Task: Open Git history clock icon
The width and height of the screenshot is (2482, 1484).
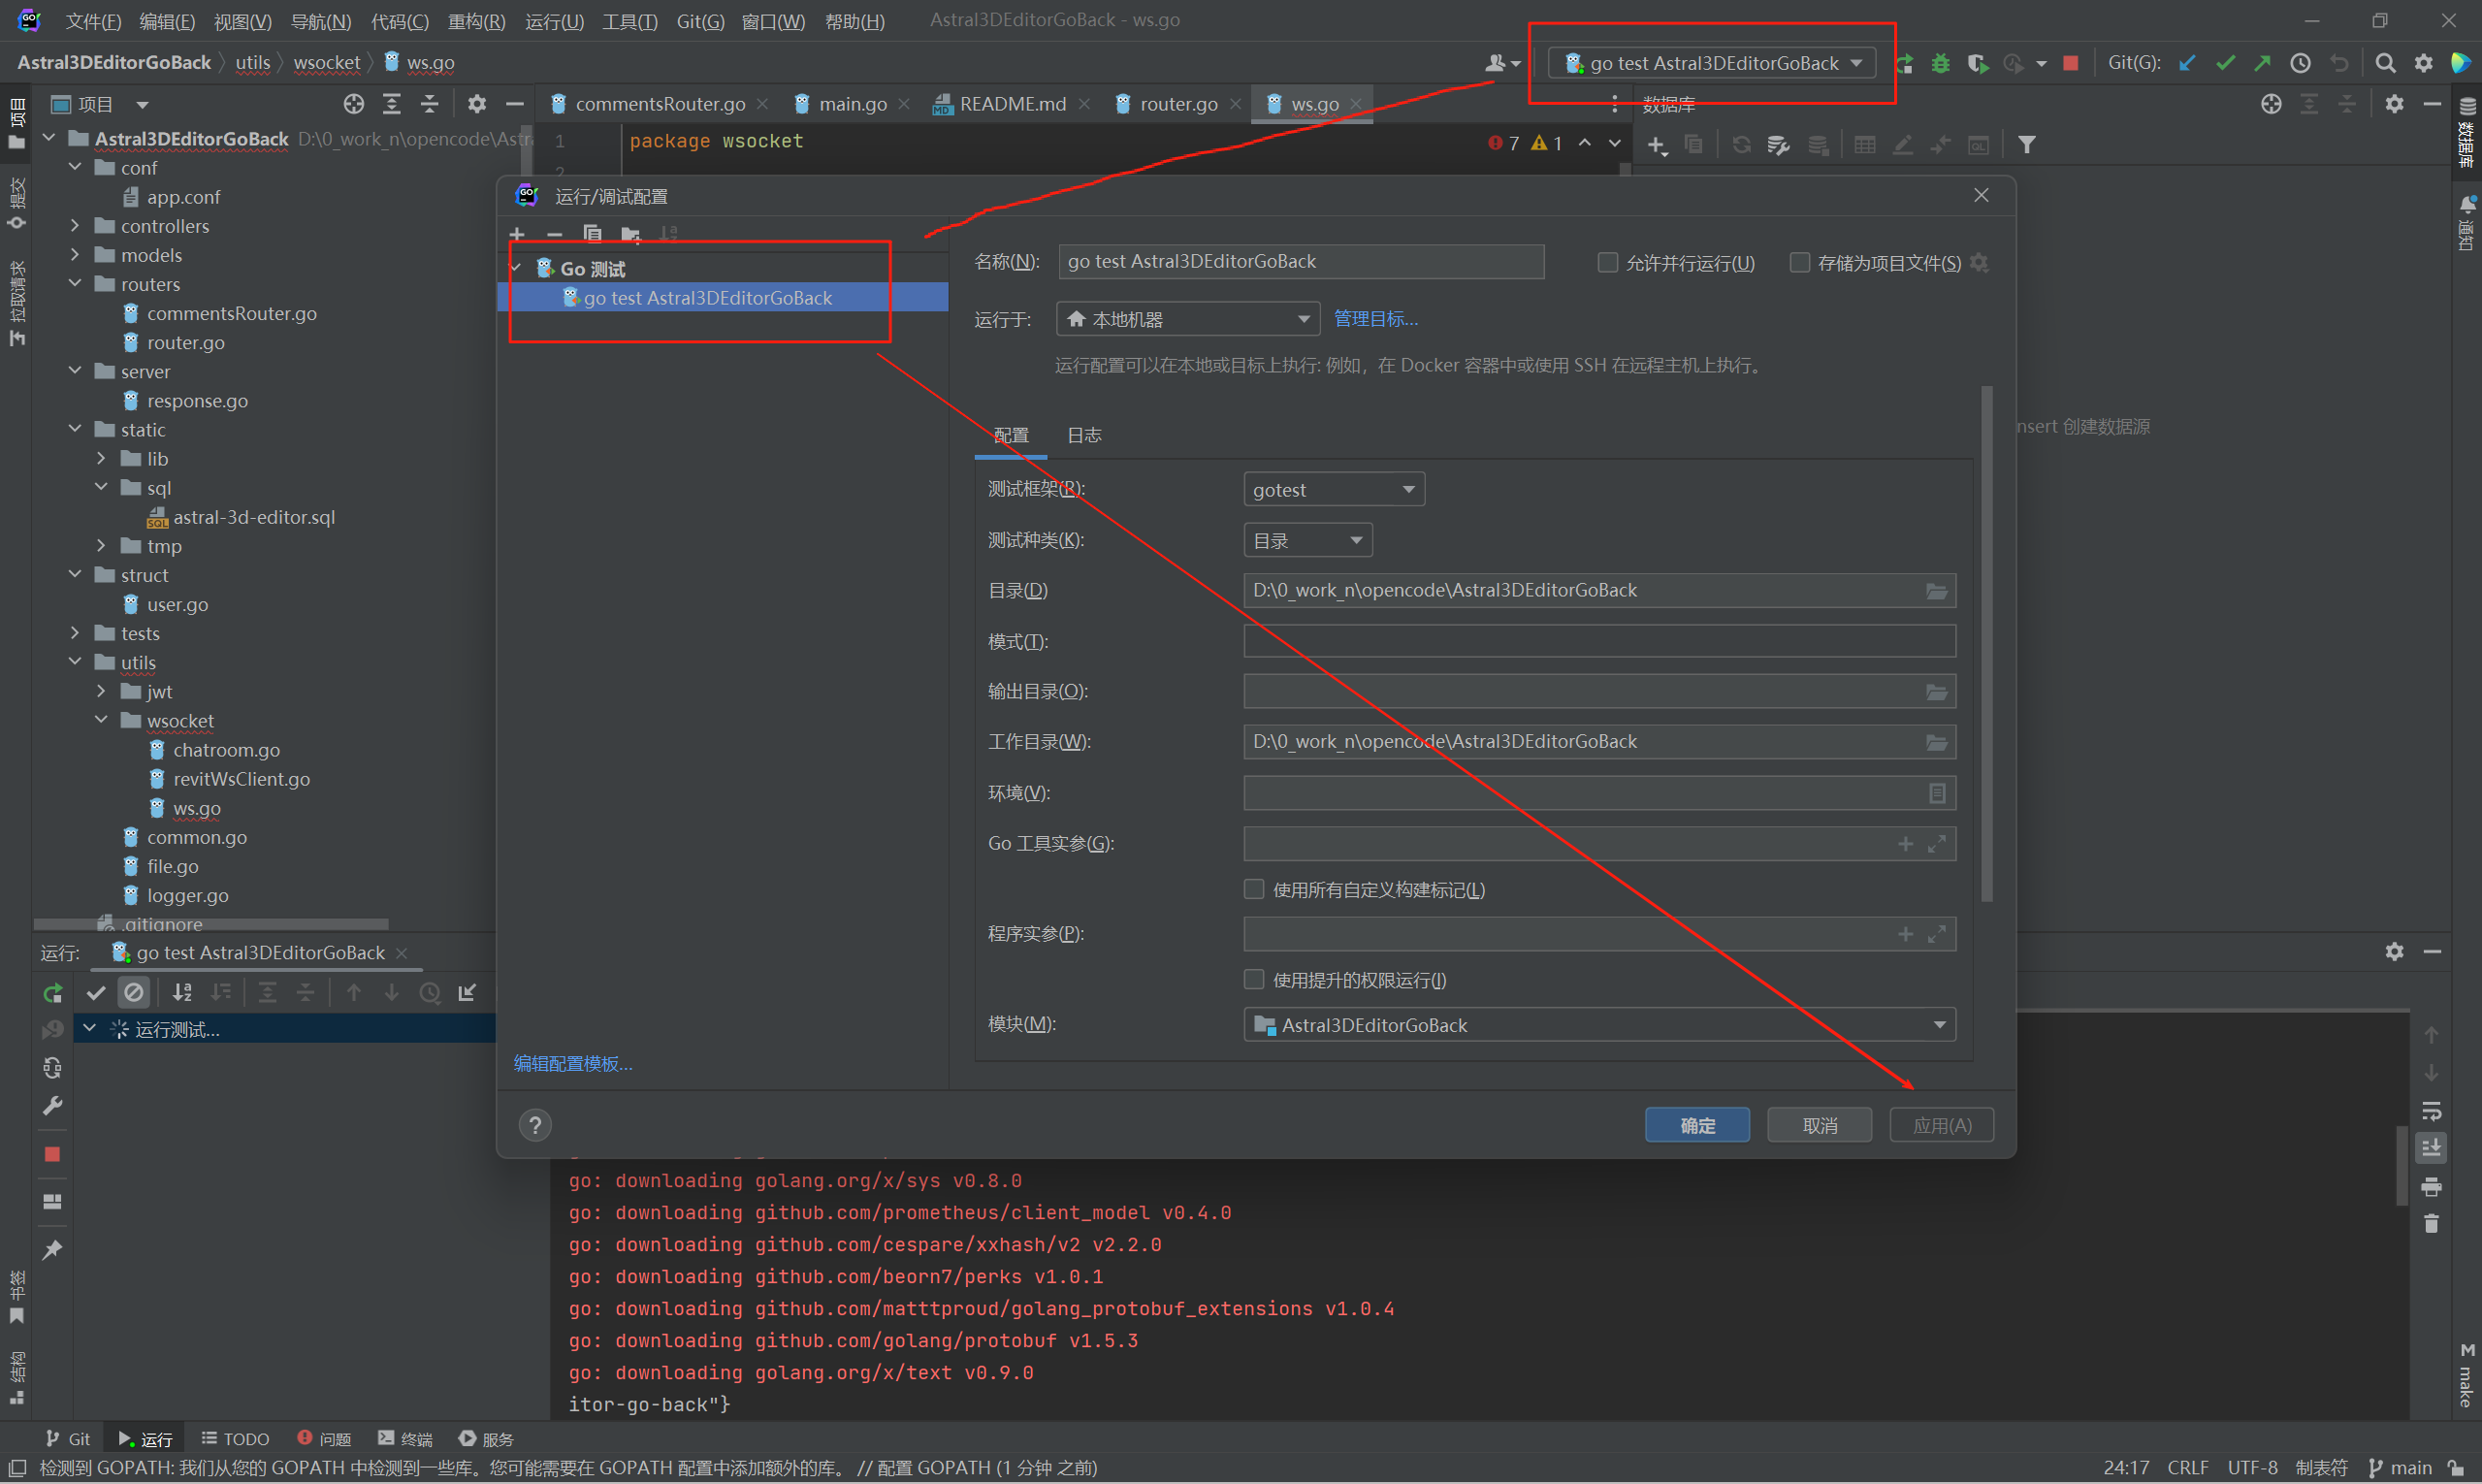Action: click(x=2301, y=63)
